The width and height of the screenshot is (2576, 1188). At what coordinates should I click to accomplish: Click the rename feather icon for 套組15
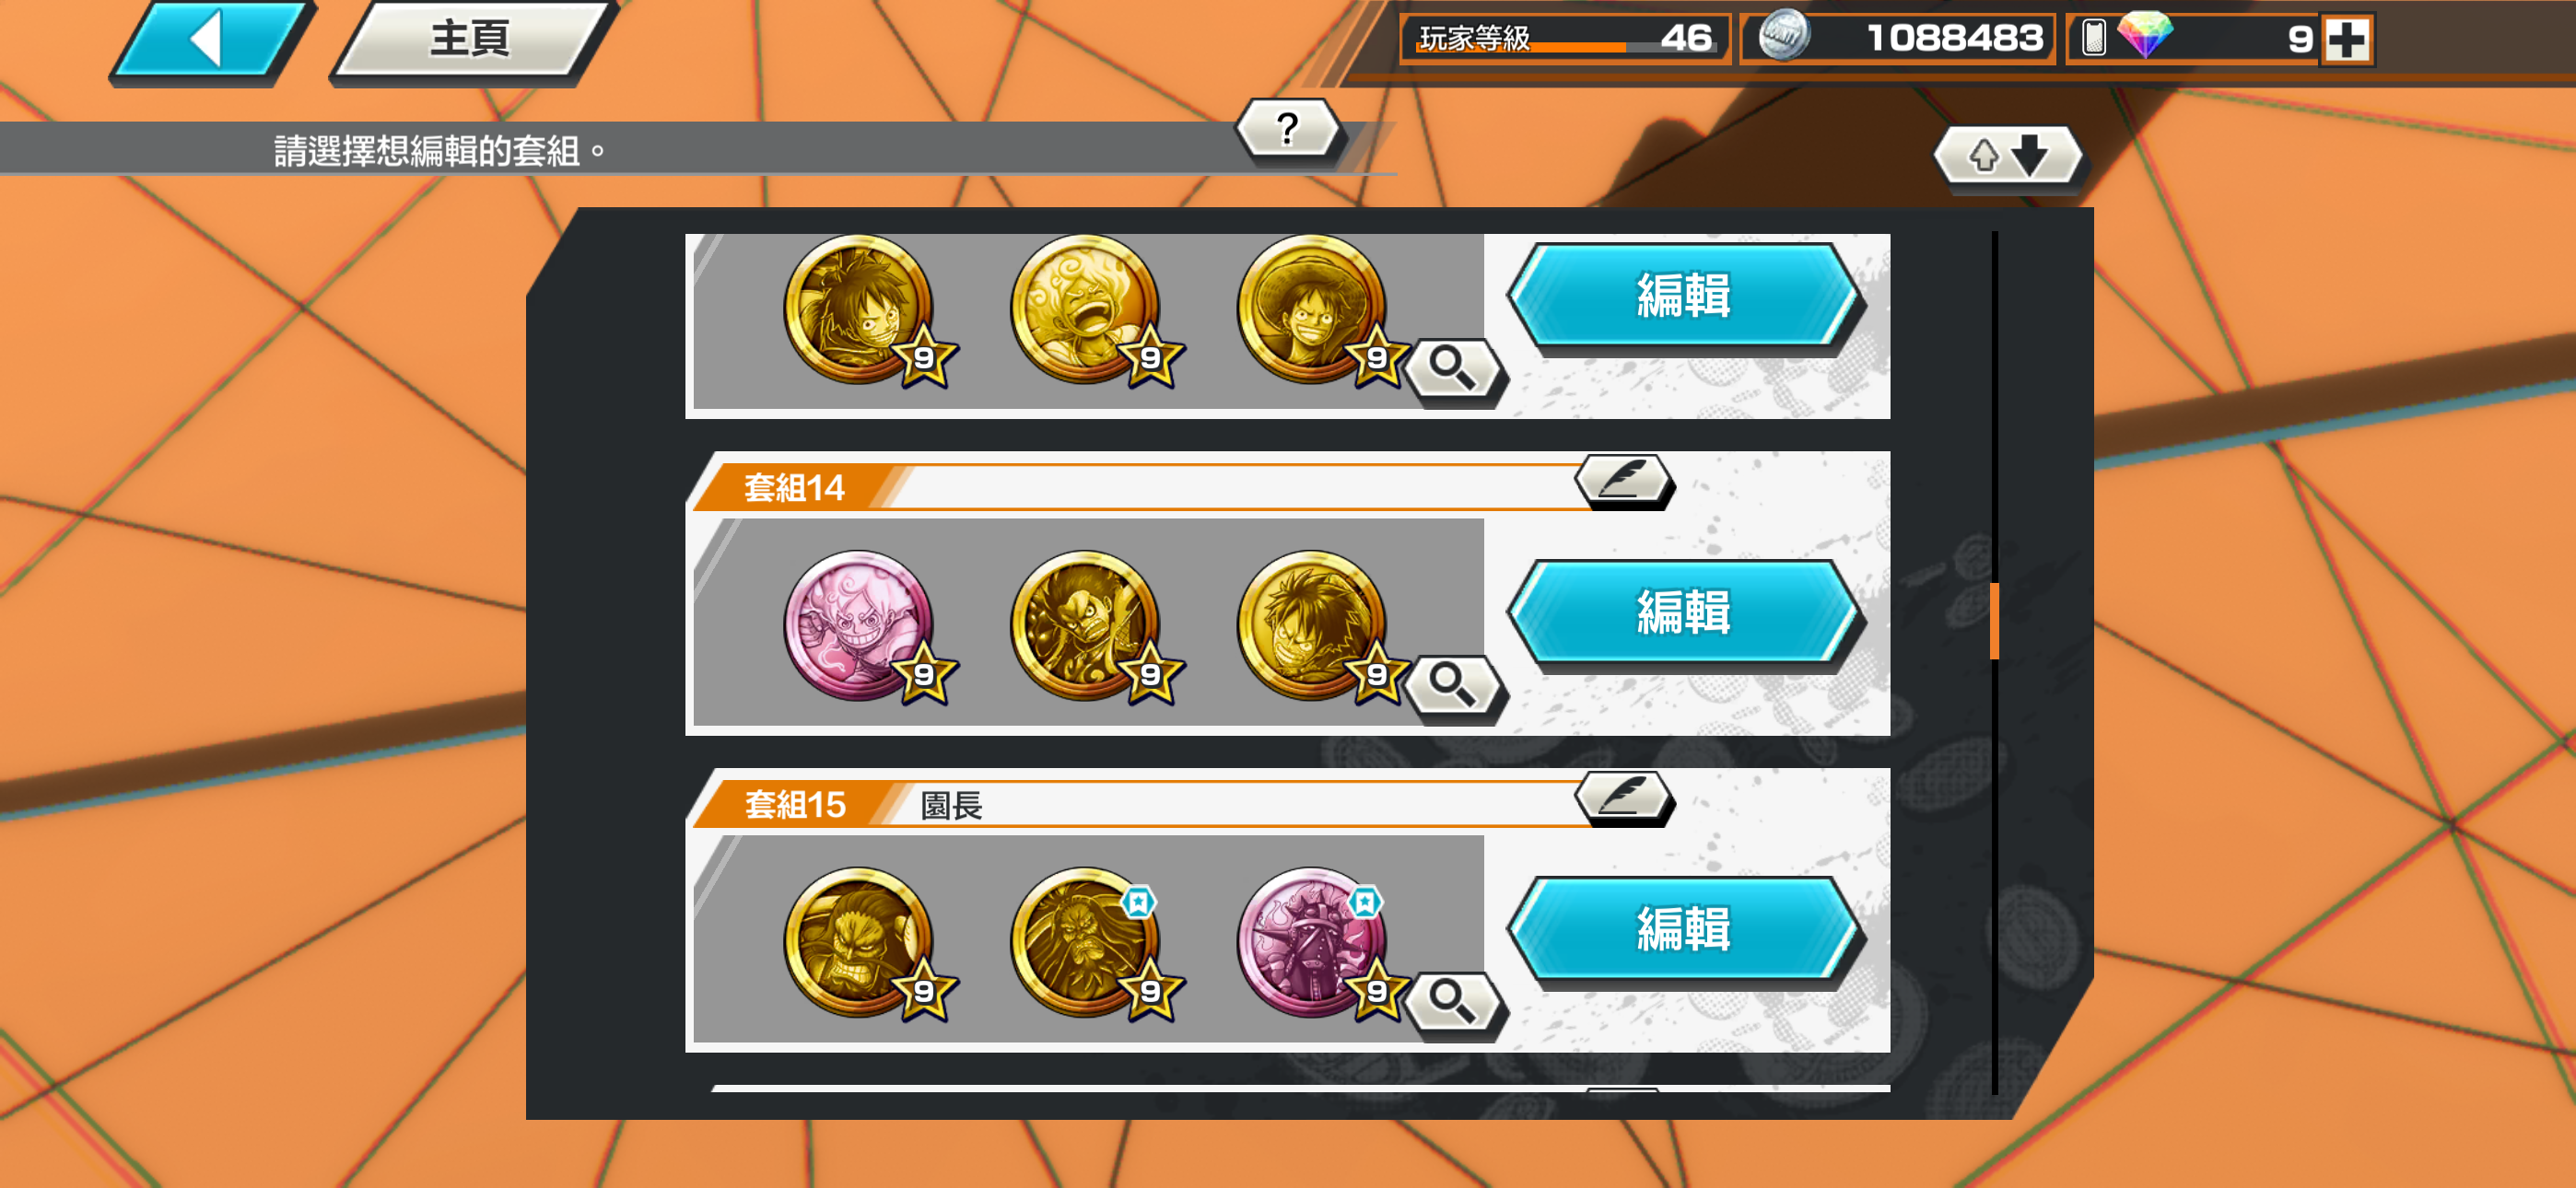coord(1624,798)
